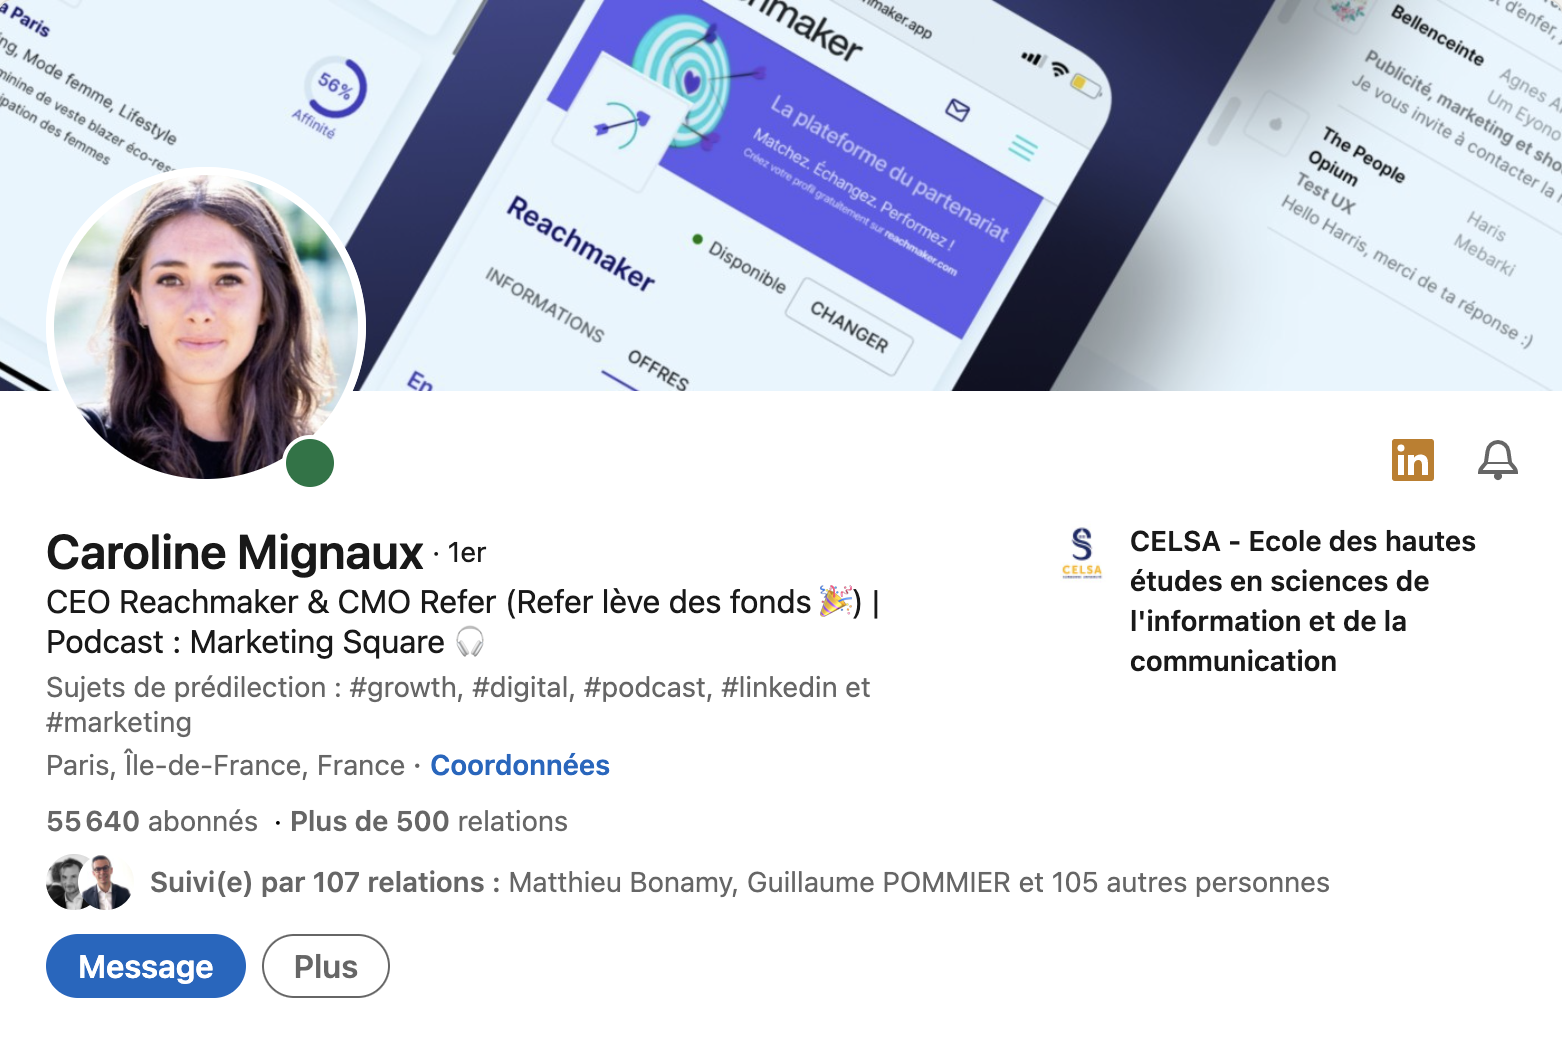Click the LinkedIn logo icon

[x=1412, y=460]
